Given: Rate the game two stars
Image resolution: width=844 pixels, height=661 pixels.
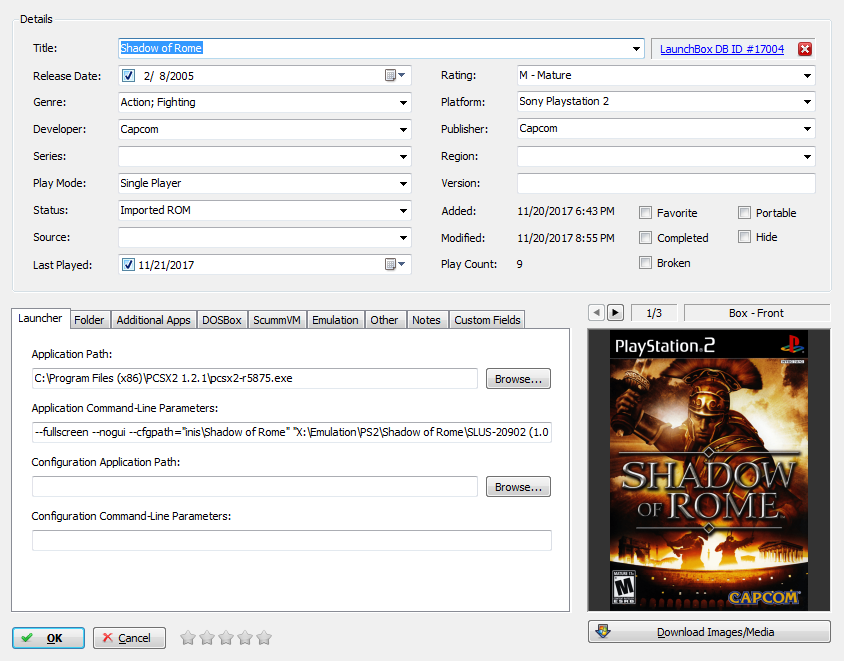Looking at the screenshot, I should [x=207, y=638].
